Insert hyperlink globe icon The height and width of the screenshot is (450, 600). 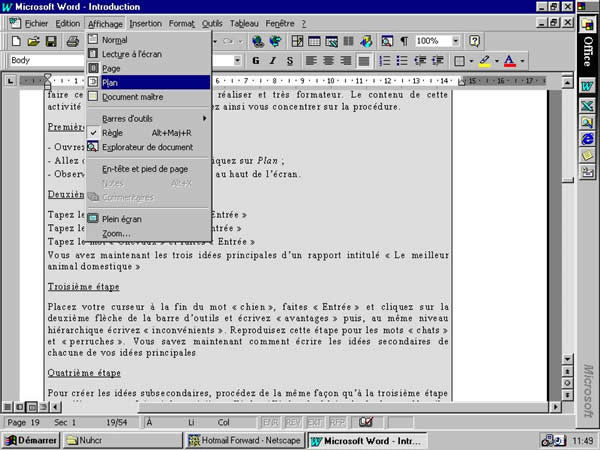click(258, 41)
